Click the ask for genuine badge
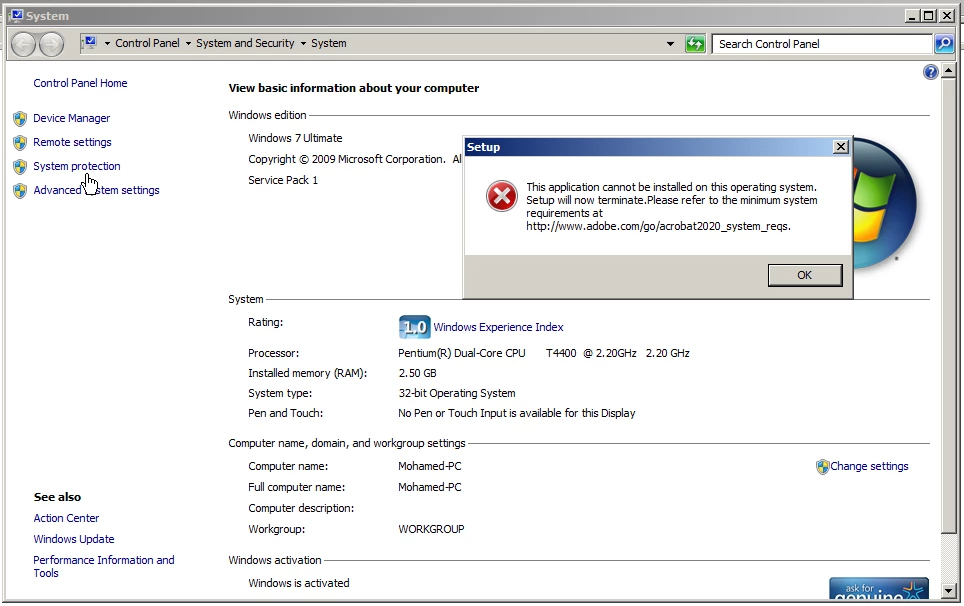The width and height of the screenshot is (964, 606). [879, 589]
